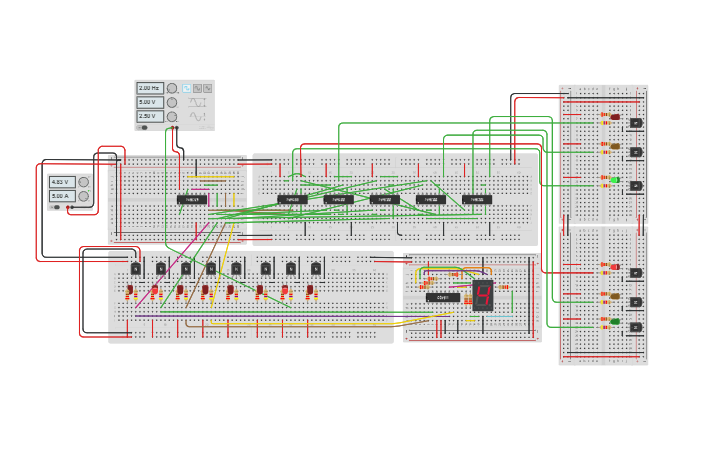Click the 2.50 V offset field
The width and height of the screenshot is (725, 453).
tap(150, 116)
